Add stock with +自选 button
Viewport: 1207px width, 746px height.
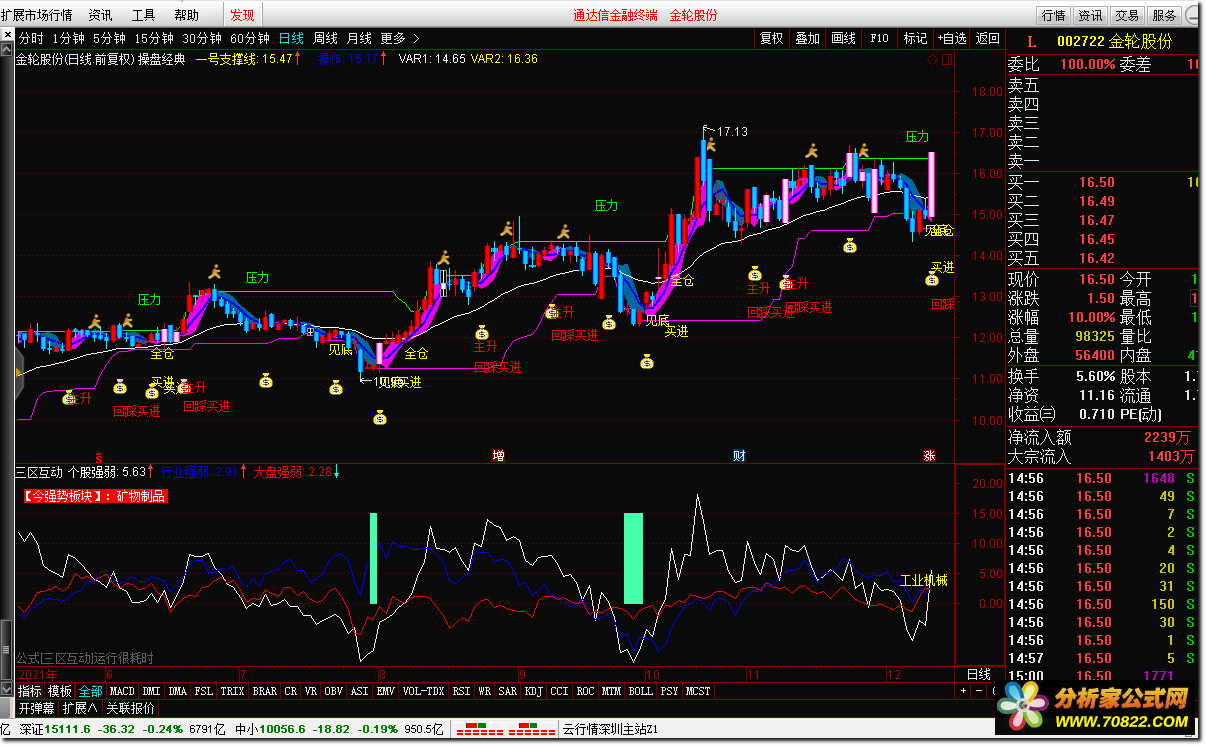pos(952,38)
